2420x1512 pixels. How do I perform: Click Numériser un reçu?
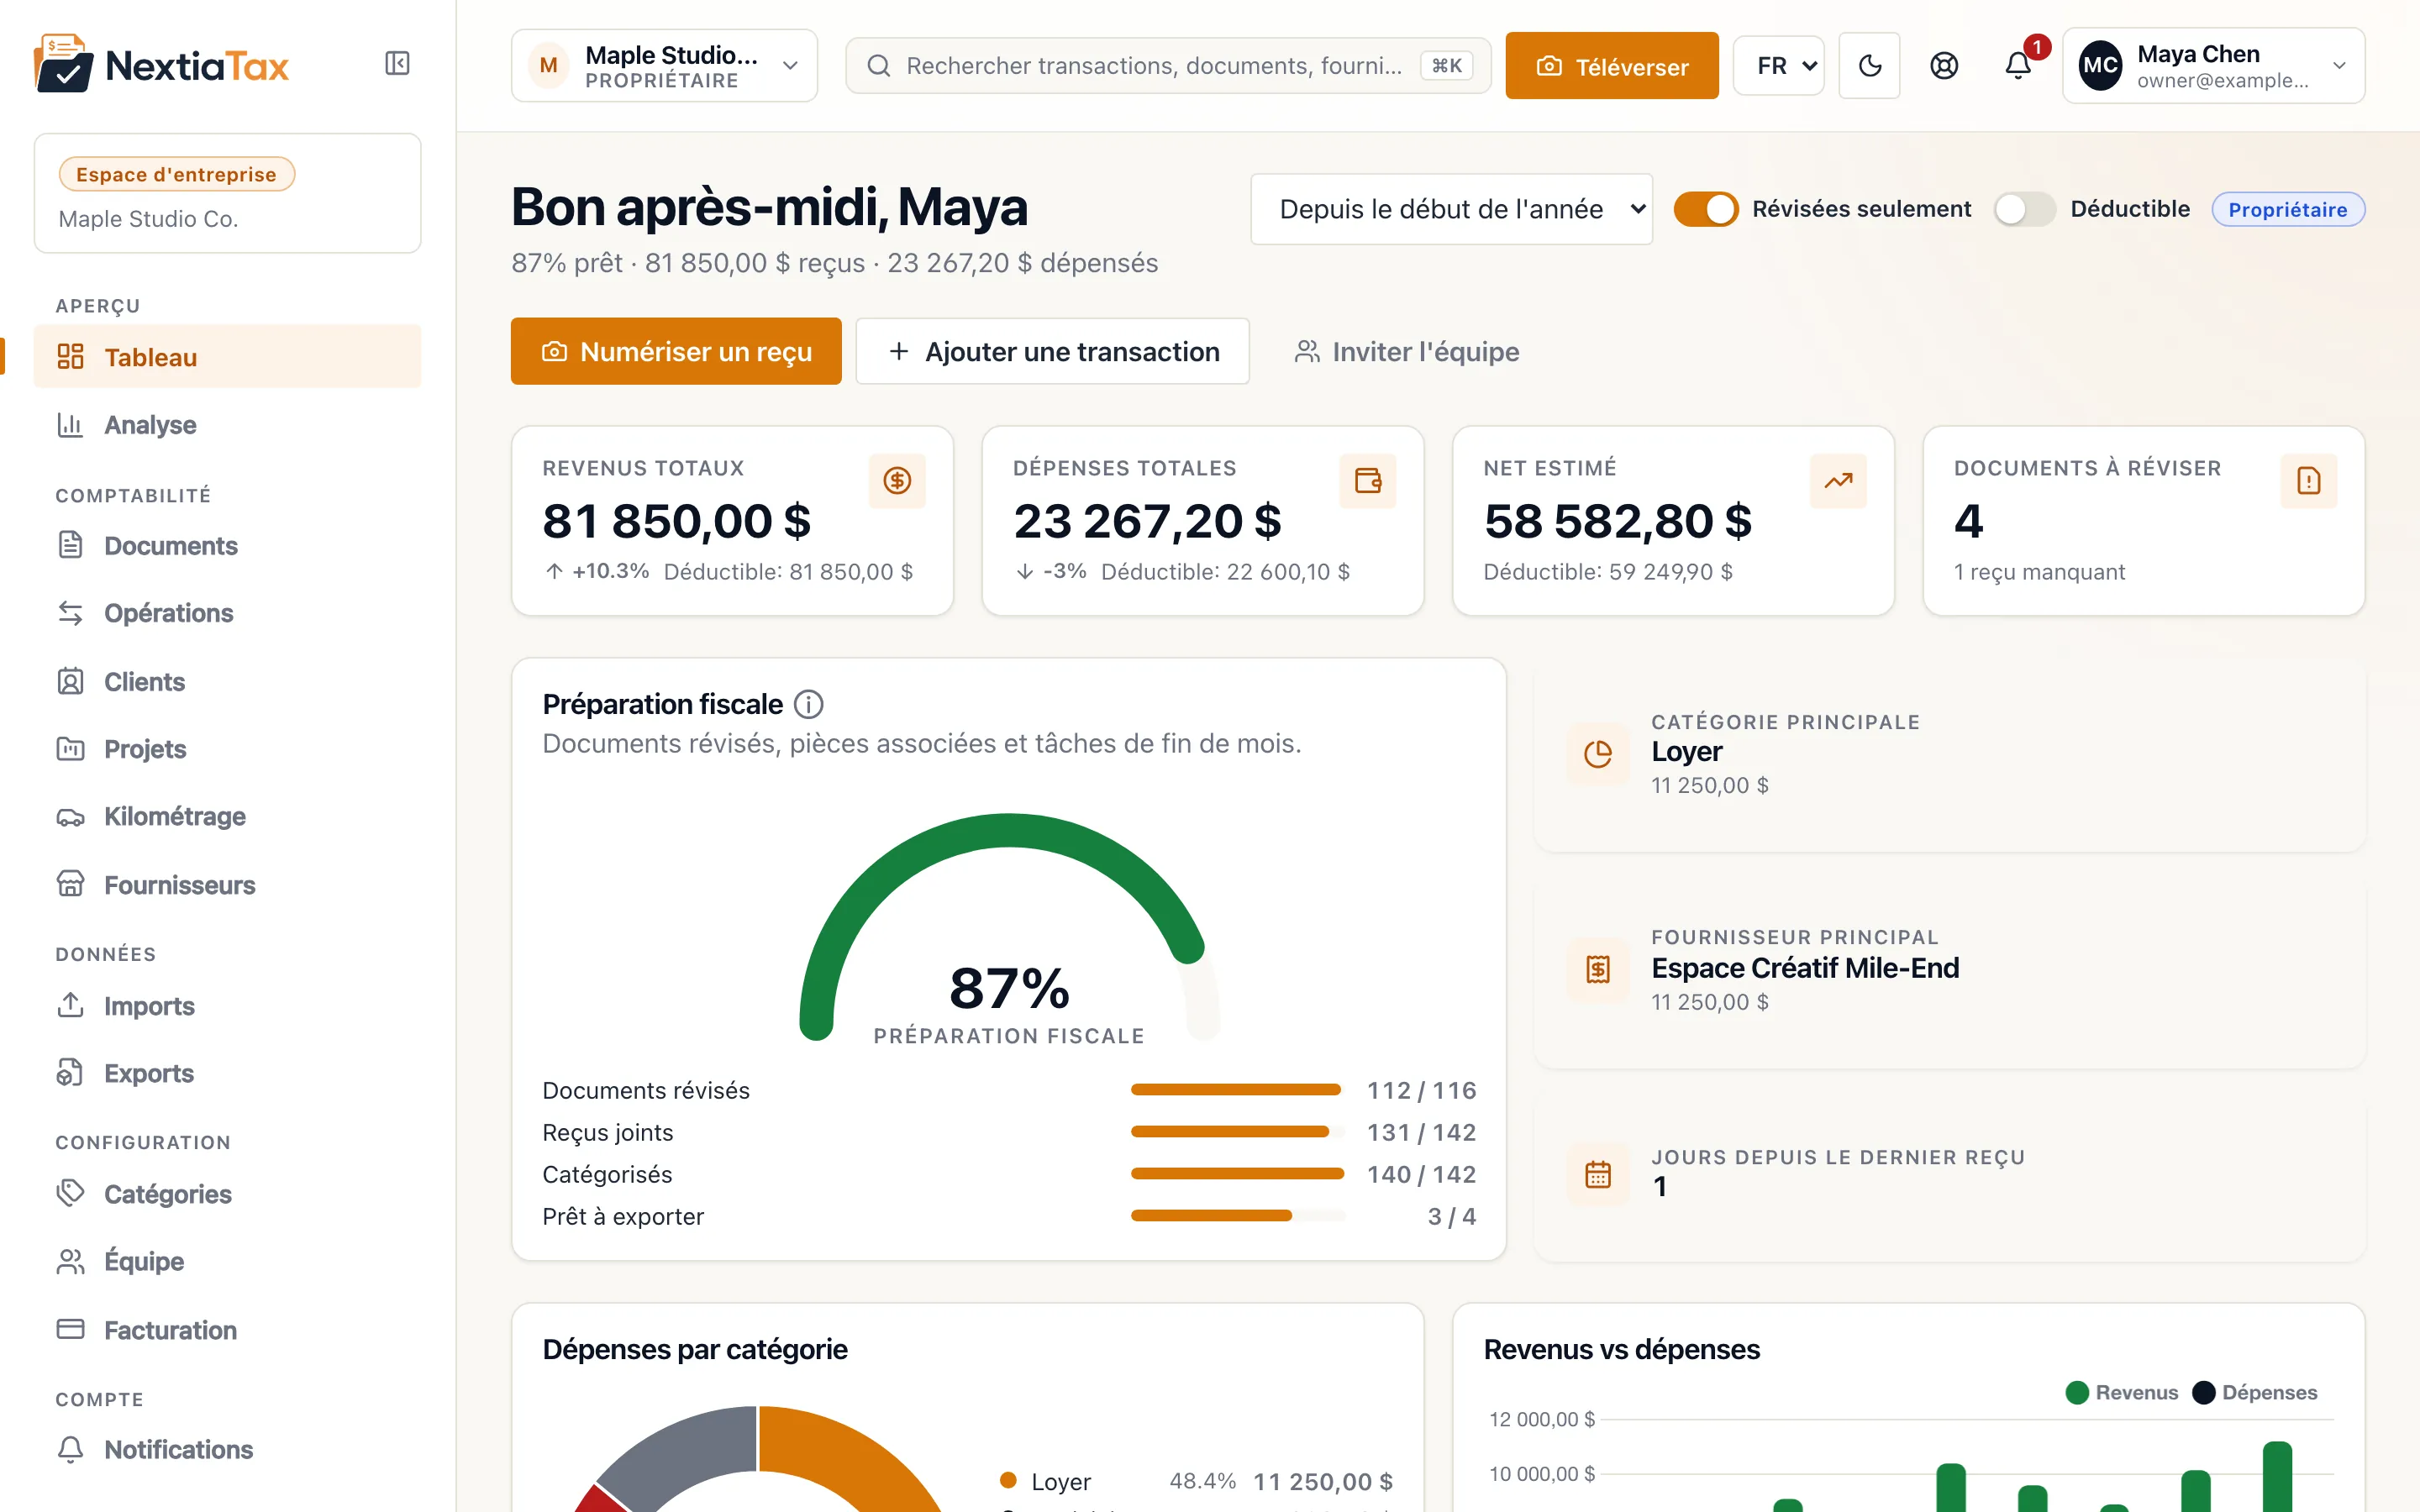(x=676, y=351)
